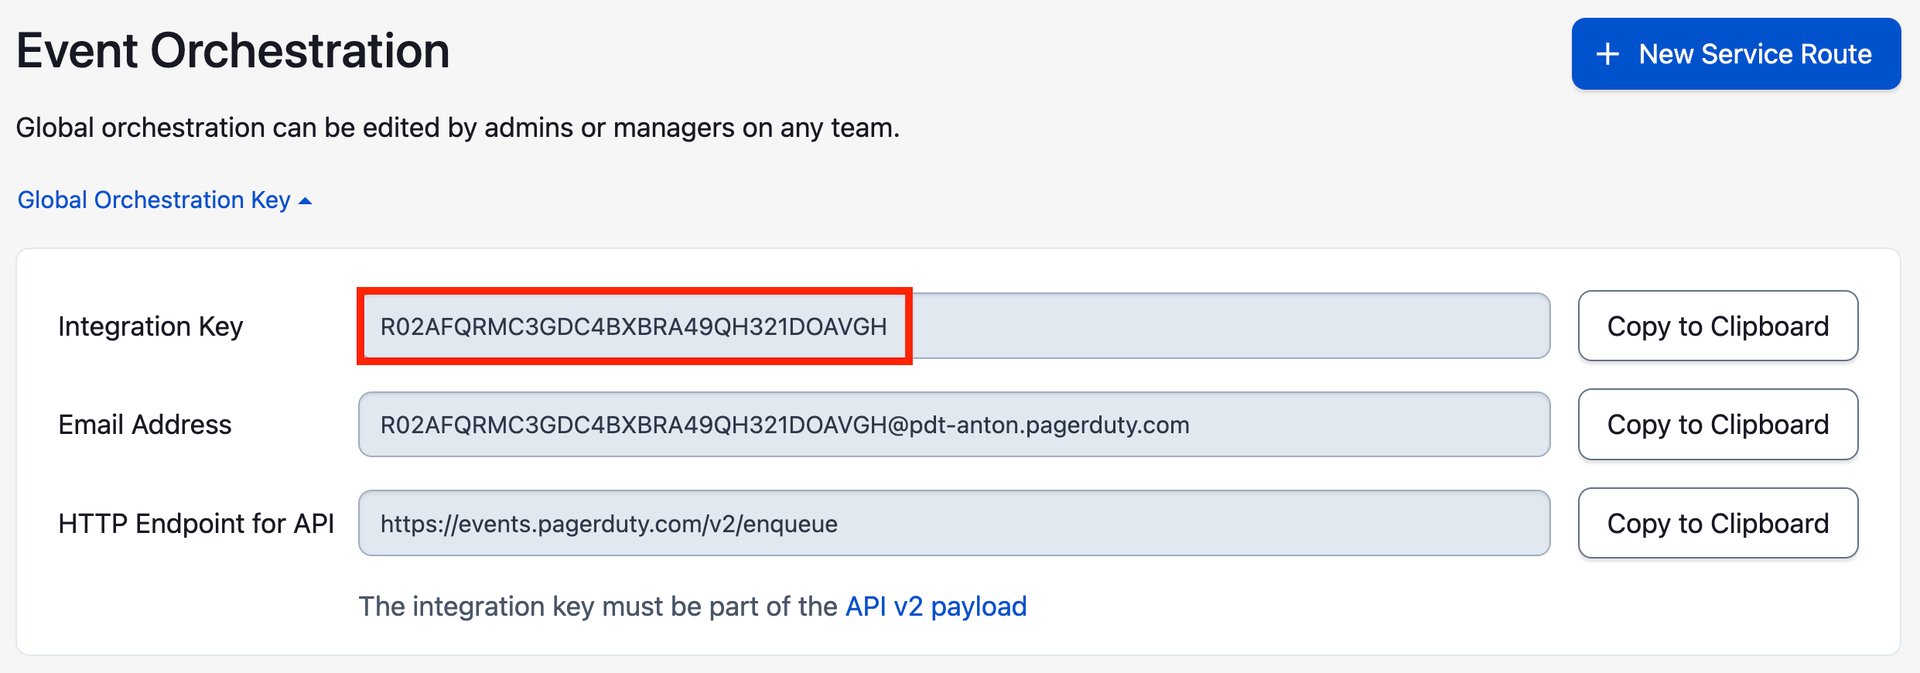Click the HTTP Endpoint for API label
1920x673 pixels.
pyautogui.click(x=196, y=523)
